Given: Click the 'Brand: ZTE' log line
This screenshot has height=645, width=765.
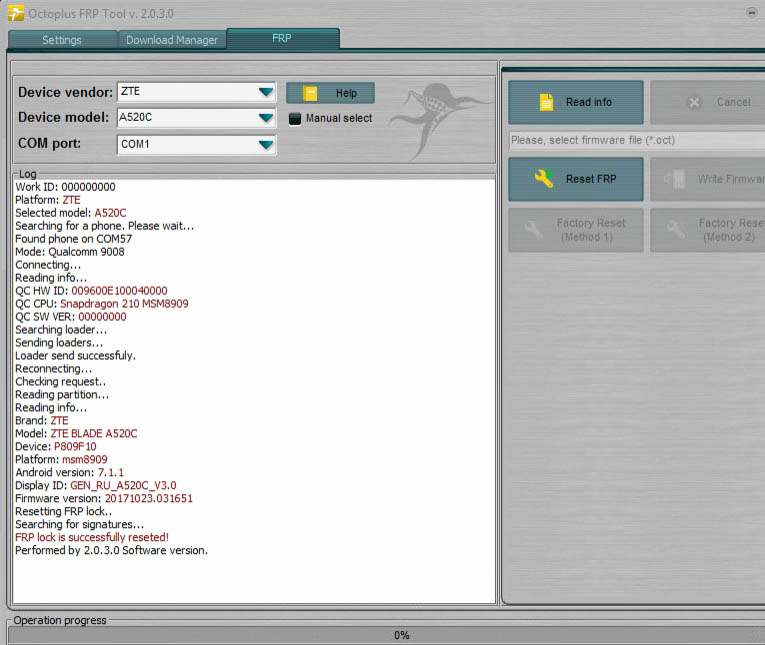Looking at the screenshot, I should point(42,421).
